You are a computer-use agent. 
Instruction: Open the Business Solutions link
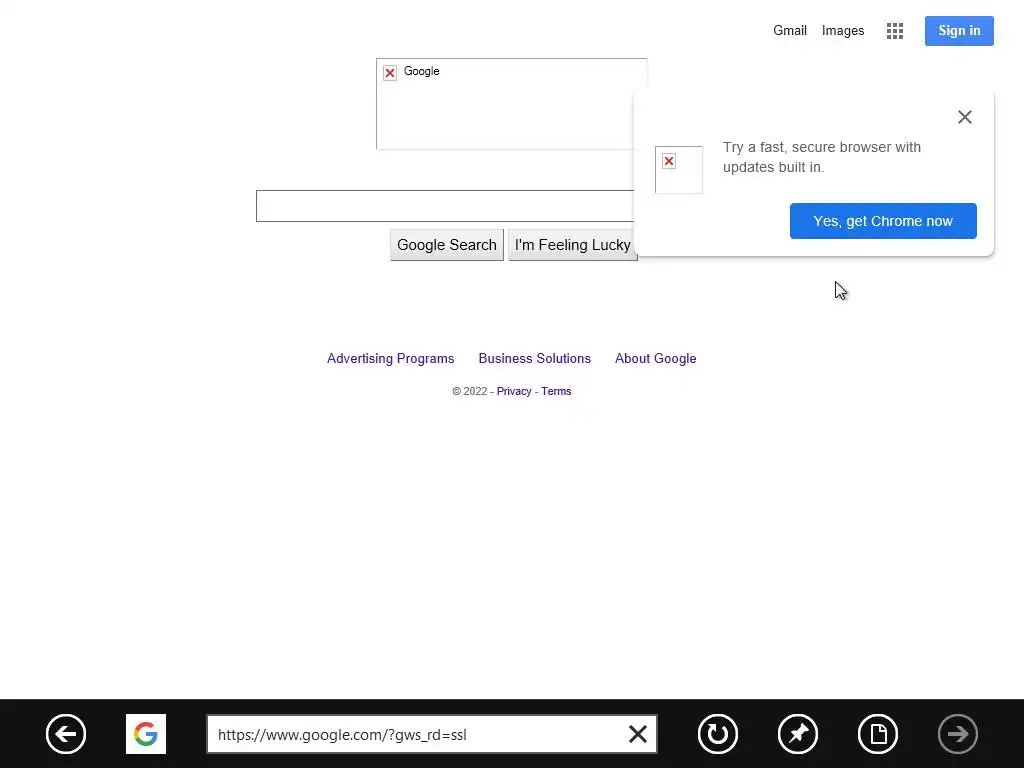tap(534, 359)
